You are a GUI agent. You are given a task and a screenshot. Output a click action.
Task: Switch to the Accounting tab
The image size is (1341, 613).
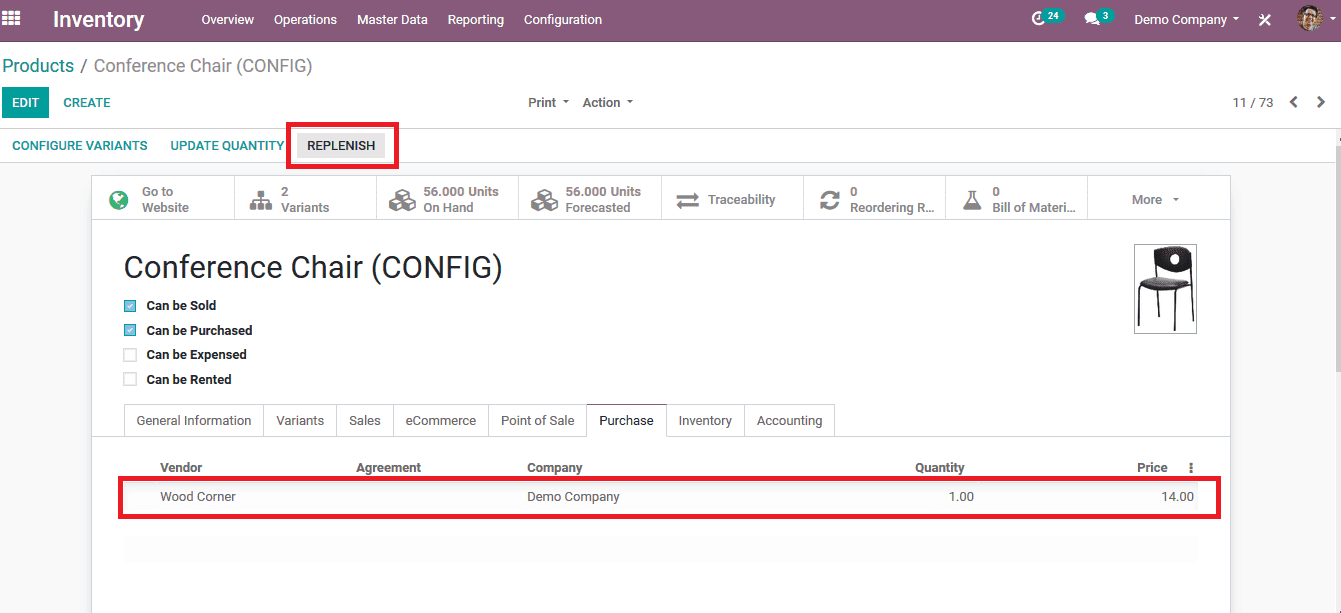tap(790, 421)
